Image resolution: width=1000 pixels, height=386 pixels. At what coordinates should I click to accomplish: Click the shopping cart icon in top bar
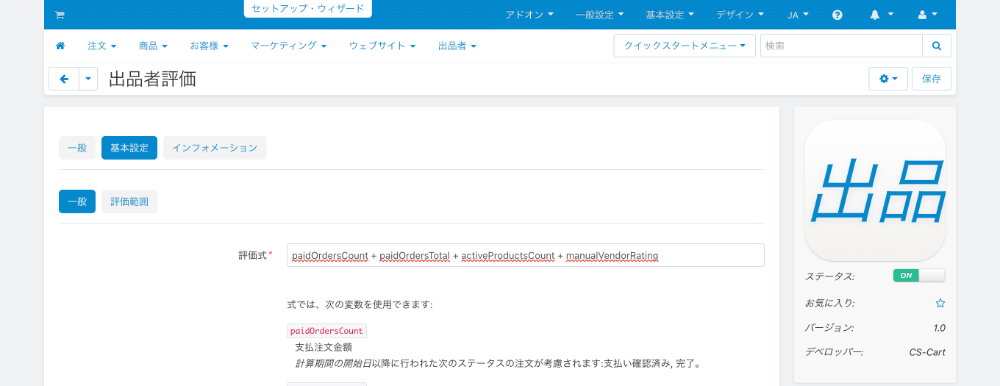tap(59, 15)
